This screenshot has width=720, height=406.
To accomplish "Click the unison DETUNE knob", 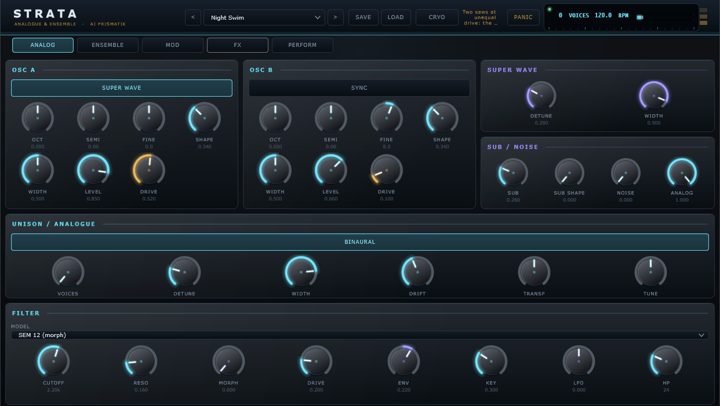I will click(184, 272).
